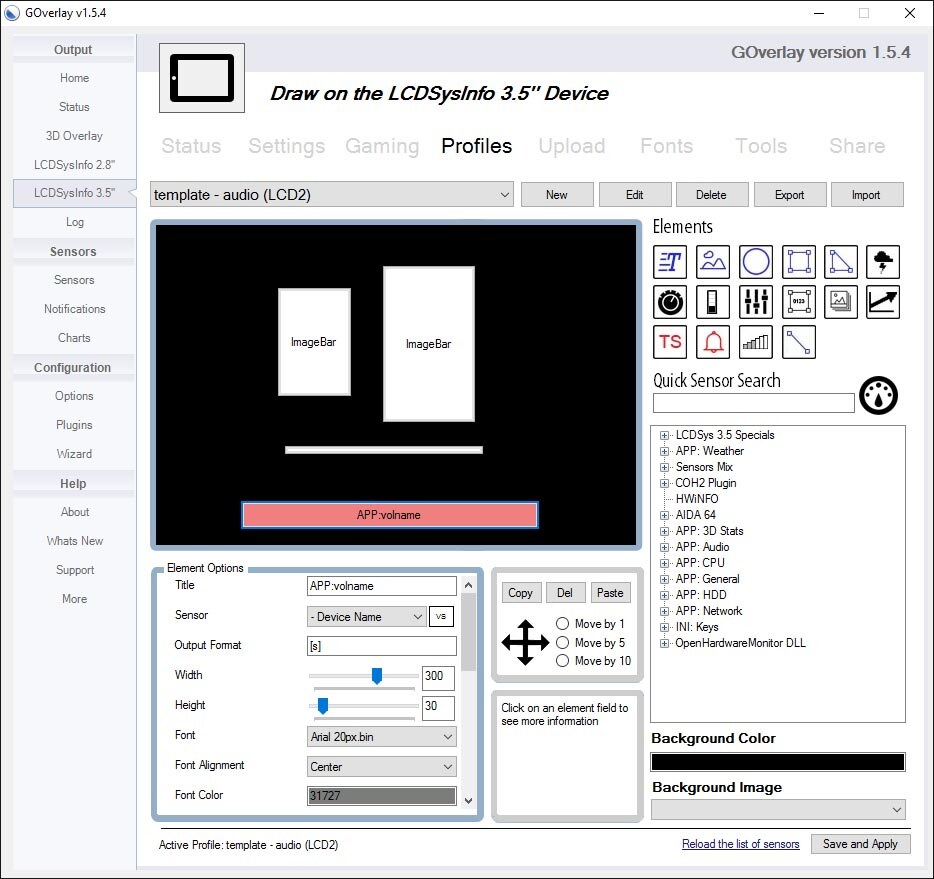This screenshot has width=934, height=879.
Task: Export the current profile
Action: tap(790, 195)
